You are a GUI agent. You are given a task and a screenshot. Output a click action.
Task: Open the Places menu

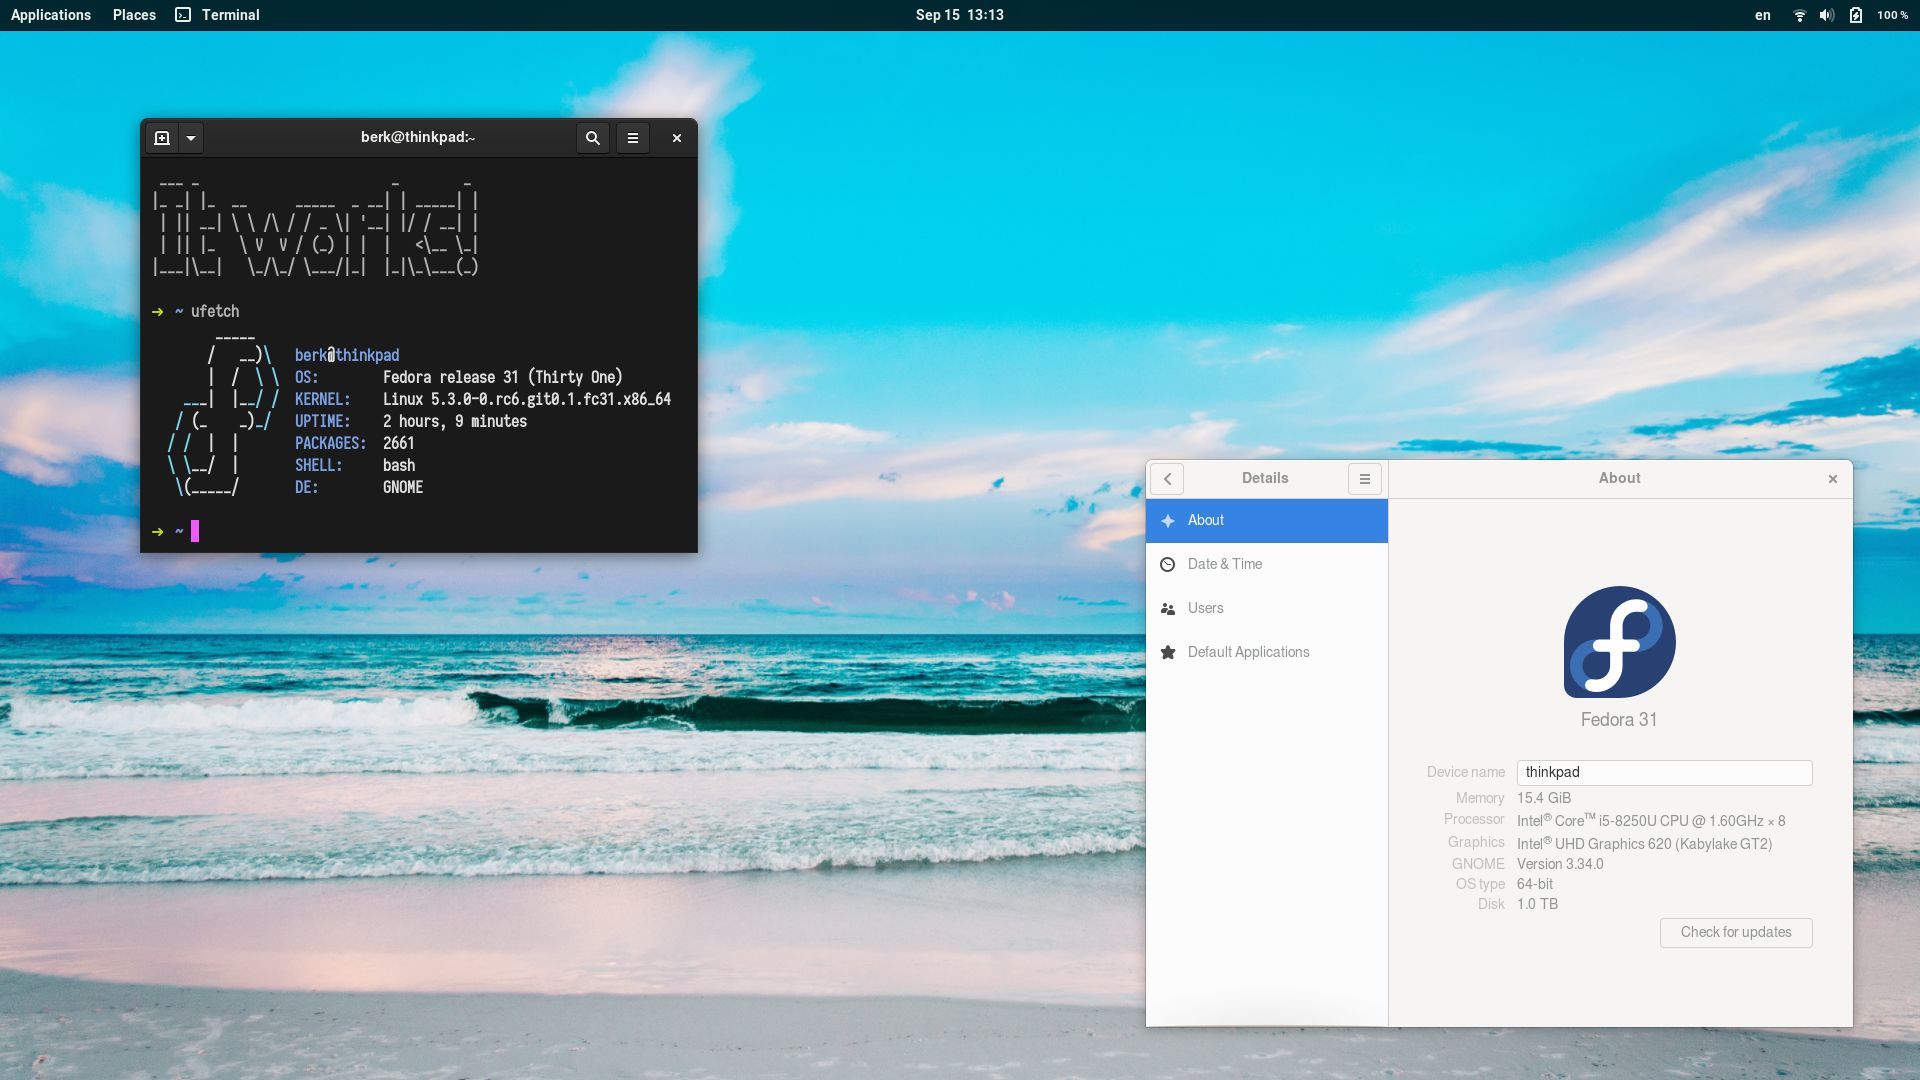133,15
